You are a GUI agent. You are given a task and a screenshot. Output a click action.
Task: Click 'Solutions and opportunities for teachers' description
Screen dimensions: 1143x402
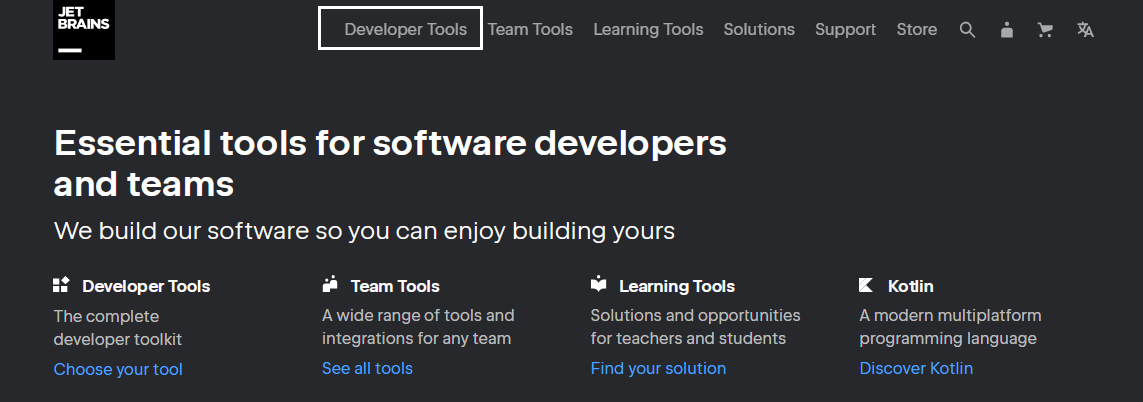coord(695,327)
